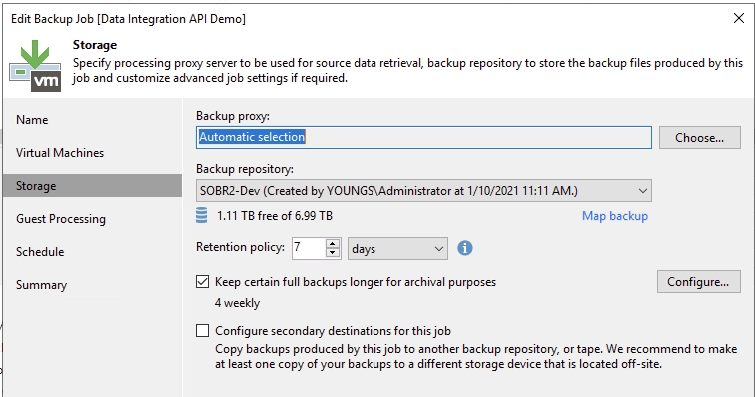Click the repository database stack icon

[x=201, y=215]
